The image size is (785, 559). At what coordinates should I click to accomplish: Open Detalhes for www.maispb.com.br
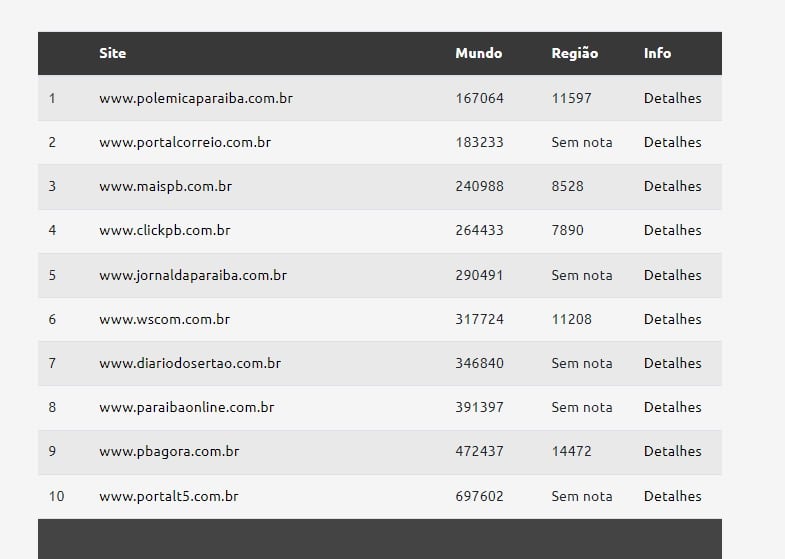click(x=672, y=186)
